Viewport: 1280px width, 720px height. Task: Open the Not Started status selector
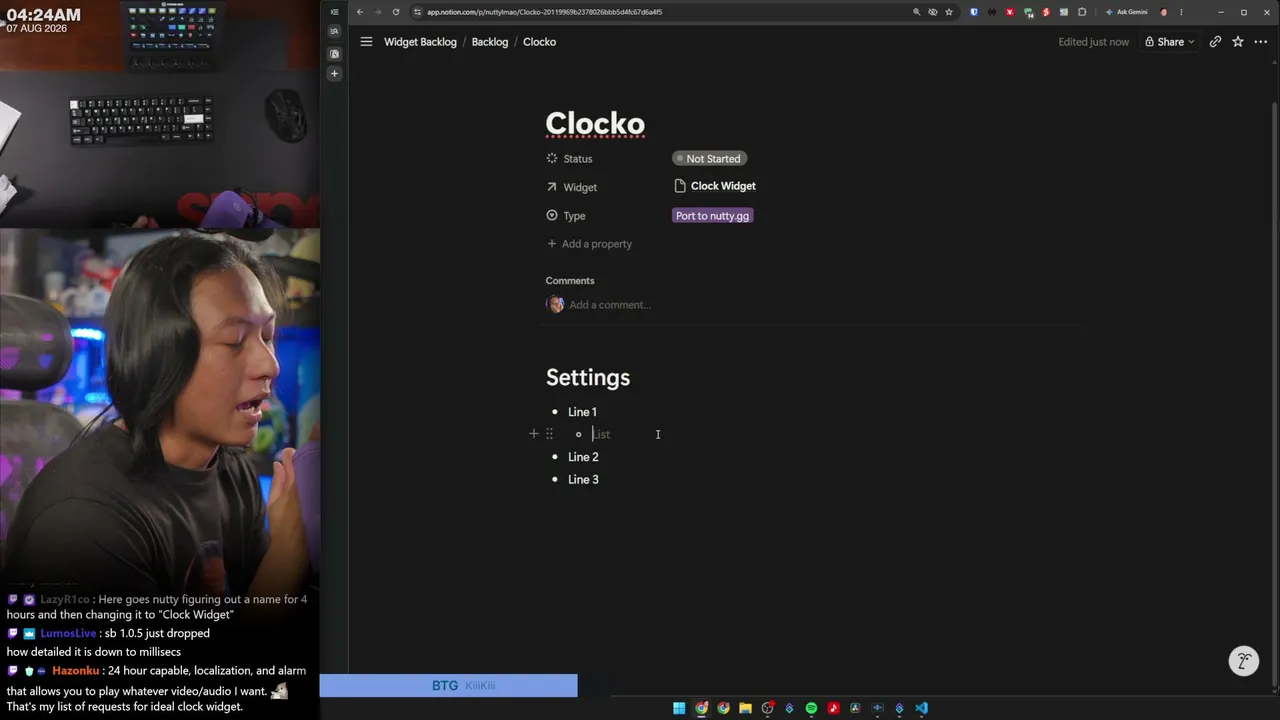pos(710,158)
